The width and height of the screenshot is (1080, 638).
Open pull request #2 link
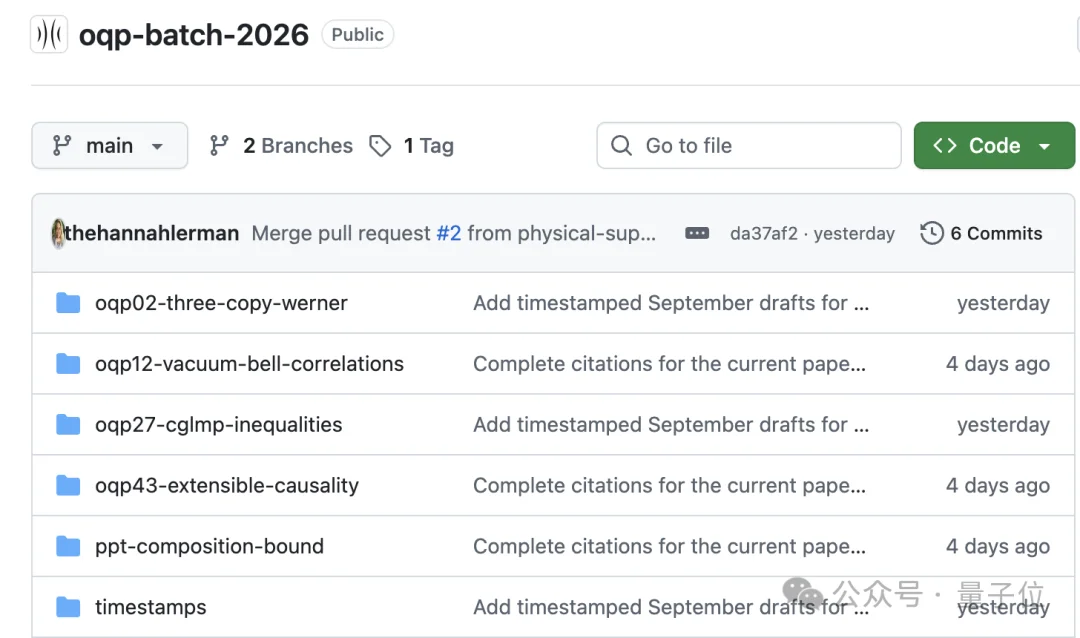tap(448, 233)
